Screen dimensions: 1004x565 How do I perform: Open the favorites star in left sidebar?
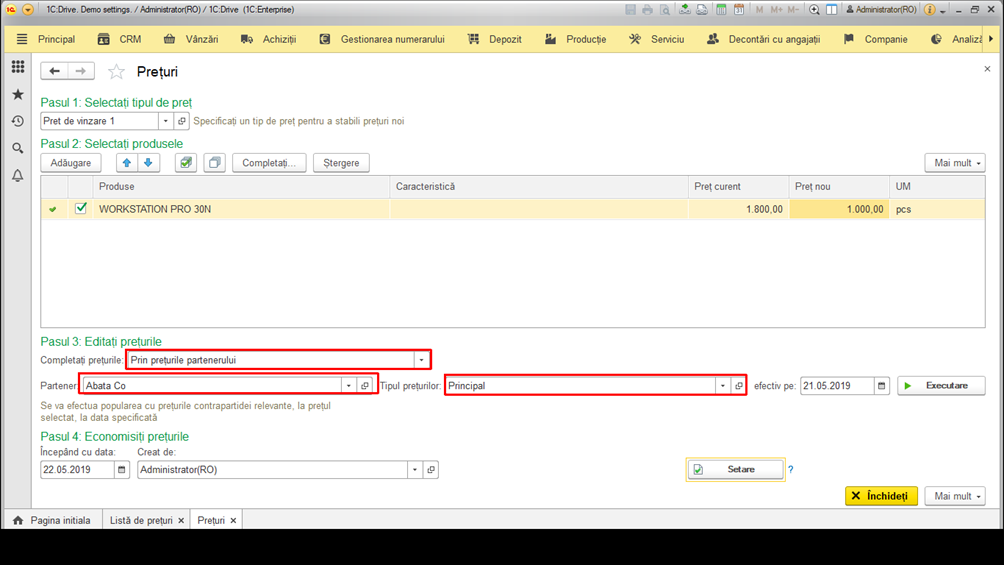coord(18,94)
